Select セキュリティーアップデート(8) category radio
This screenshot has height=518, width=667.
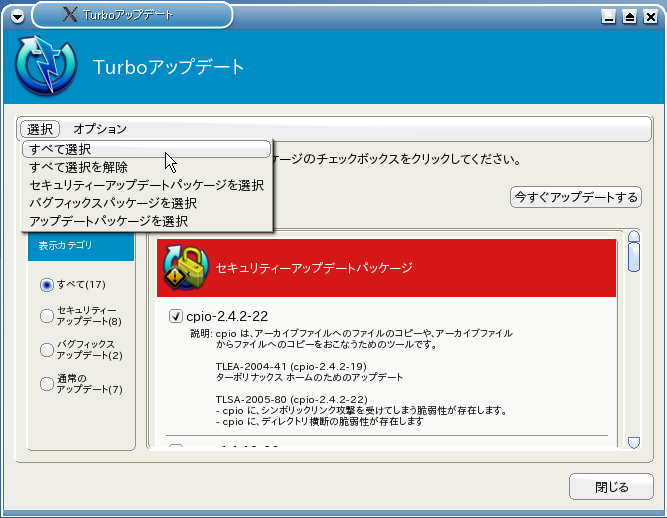[47, 316]
